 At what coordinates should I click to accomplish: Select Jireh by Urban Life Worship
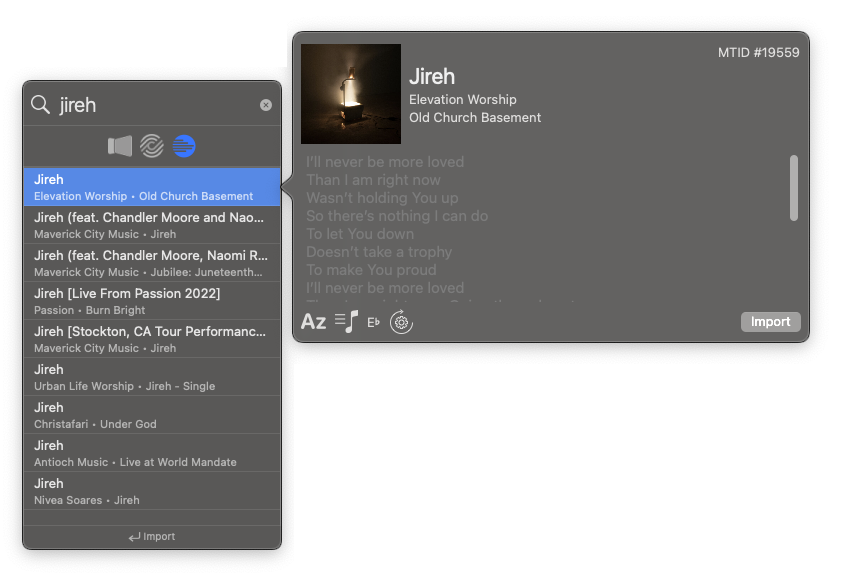tap(152, 377)
